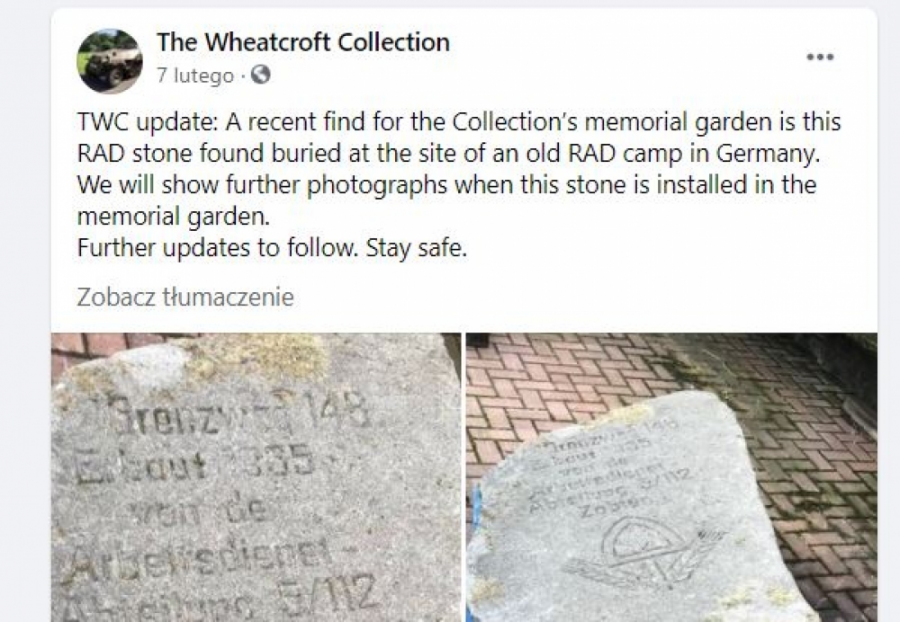
Task: Click the moss patch on left stone photo
Action: pyautogui.click(x=253, y=356)
